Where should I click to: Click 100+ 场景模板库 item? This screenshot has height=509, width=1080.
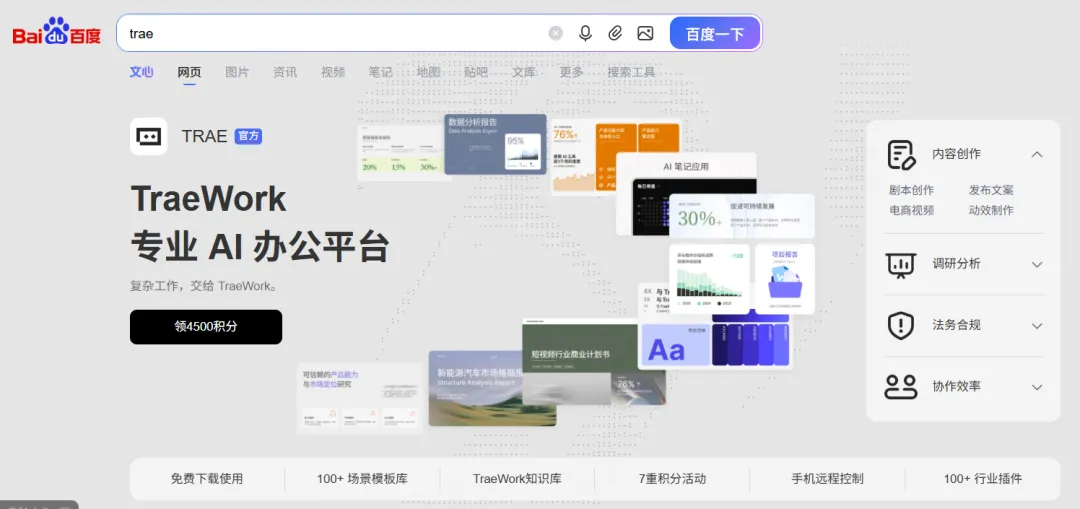click(x=362, y=479)
